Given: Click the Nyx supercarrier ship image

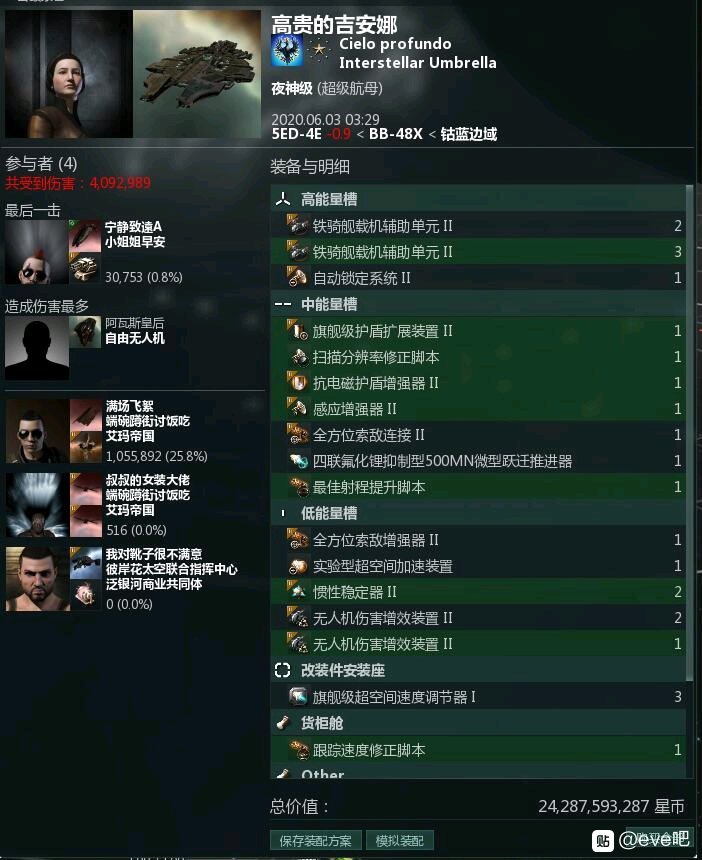Looking at the screenshot, I should [197, 74].
